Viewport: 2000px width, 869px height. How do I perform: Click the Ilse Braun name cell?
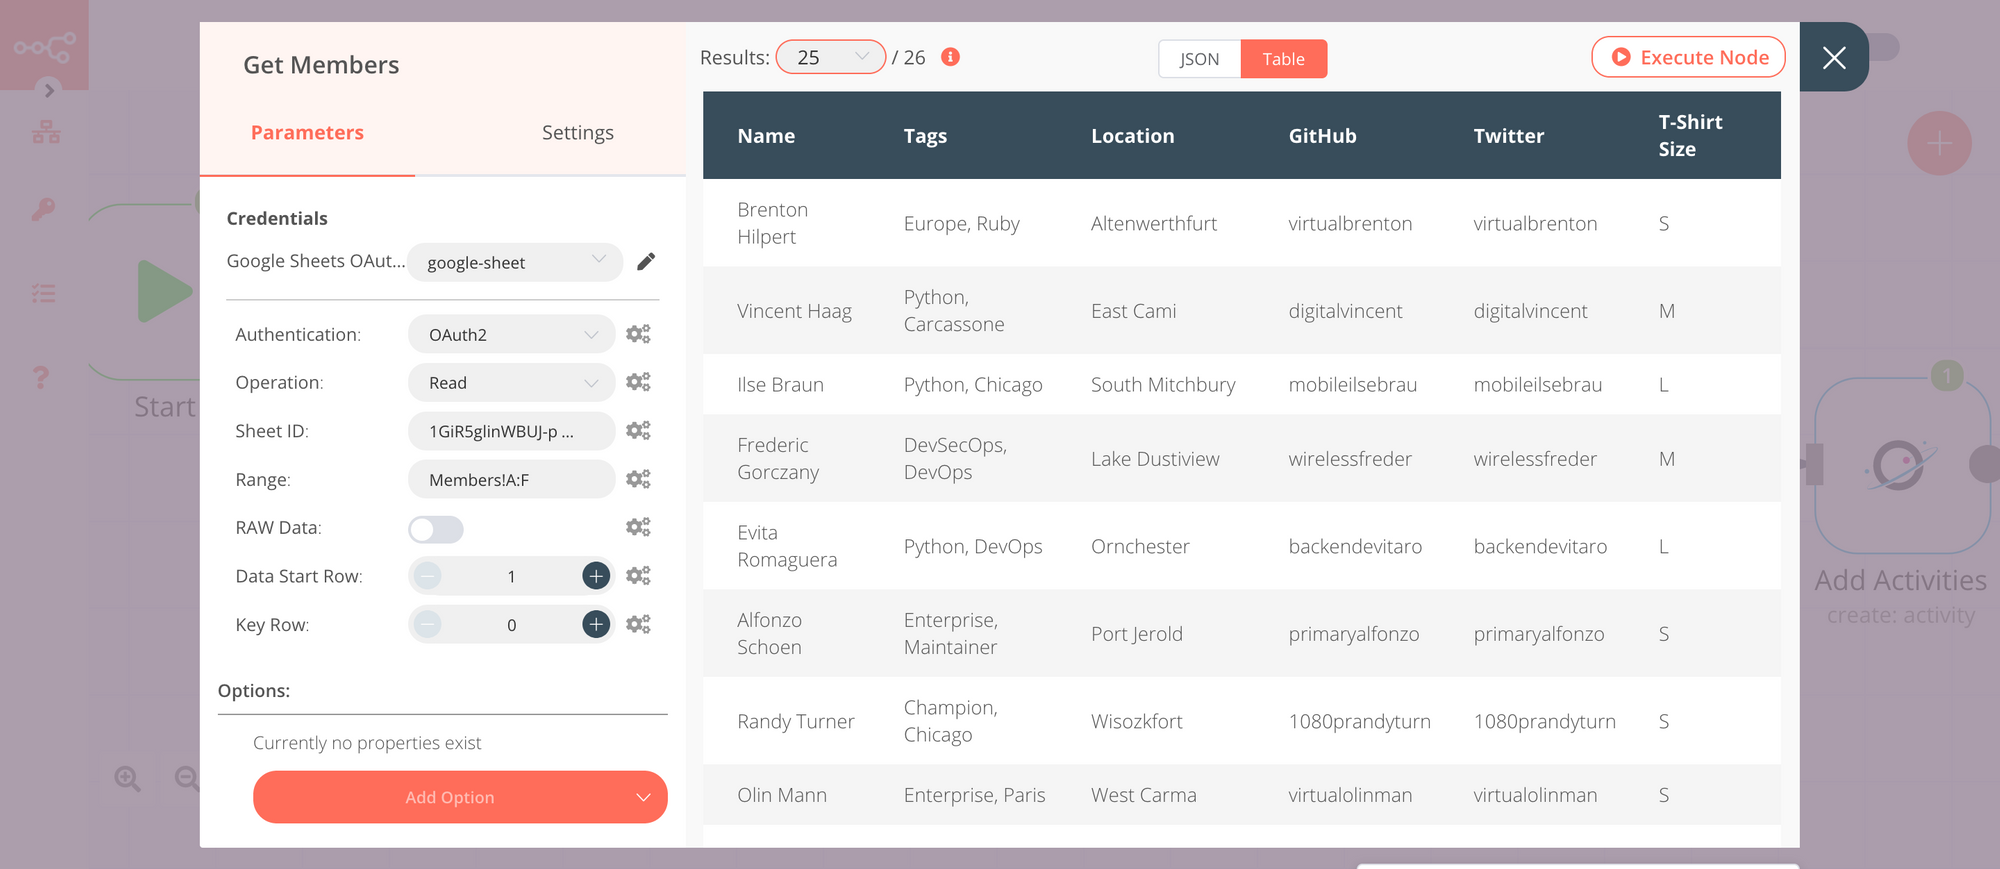coord(780,384)
